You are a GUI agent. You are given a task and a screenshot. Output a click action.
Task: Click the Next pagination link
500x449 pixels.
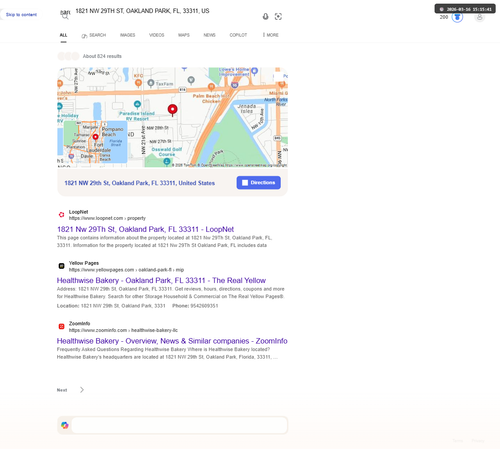(62, 390)
